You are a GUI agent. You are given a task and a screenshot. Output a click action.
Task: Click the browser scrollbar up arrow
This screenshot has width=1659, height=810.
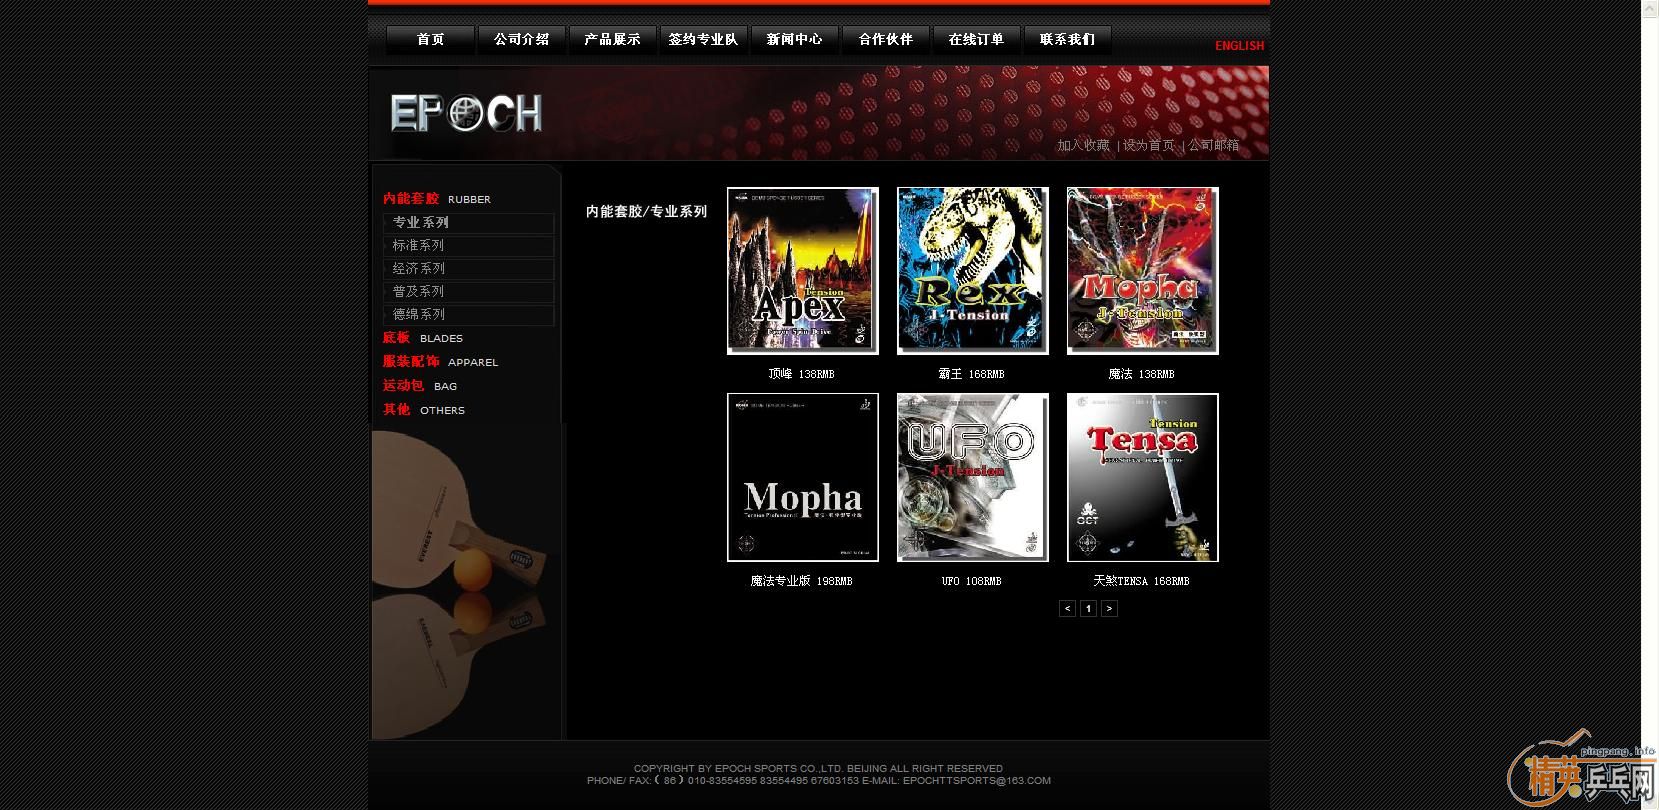click(x=1650, y=7)
